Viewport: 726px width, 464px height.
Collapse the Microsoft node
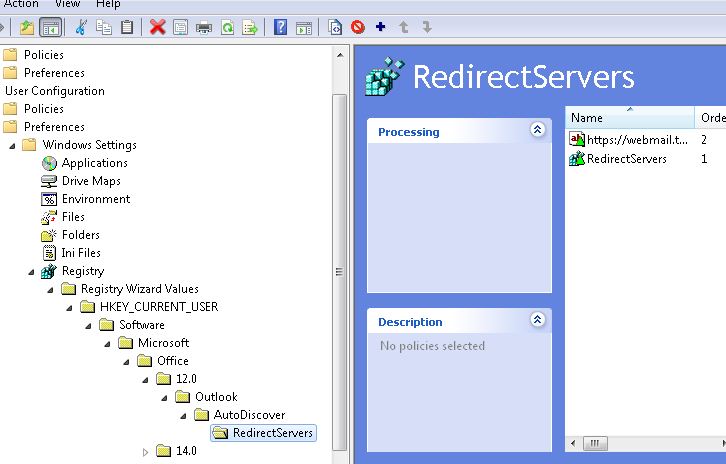107,345
